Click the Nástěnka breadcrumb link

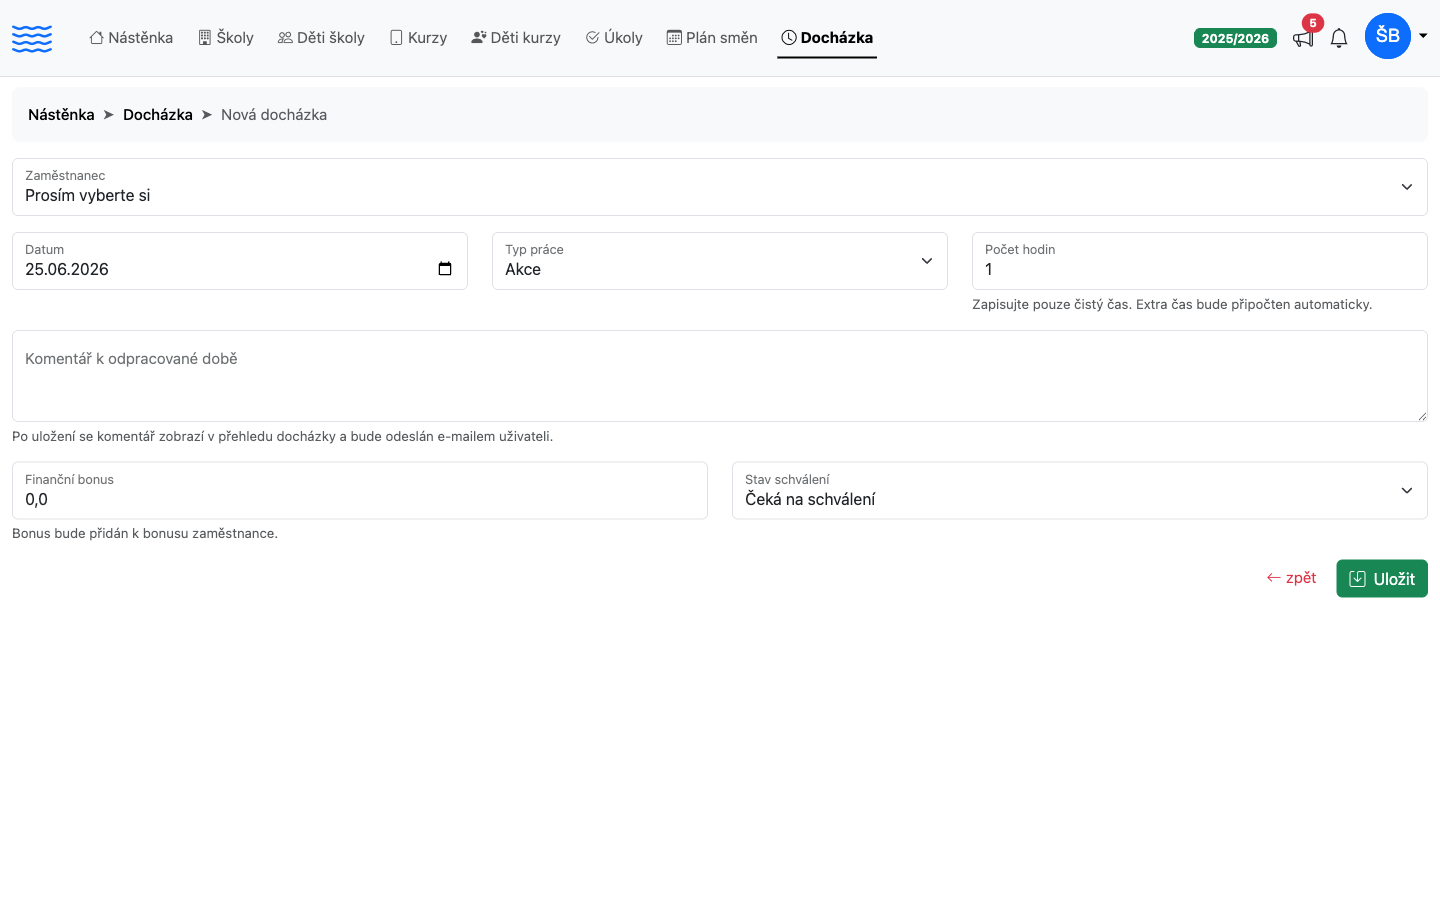[61, 115]
